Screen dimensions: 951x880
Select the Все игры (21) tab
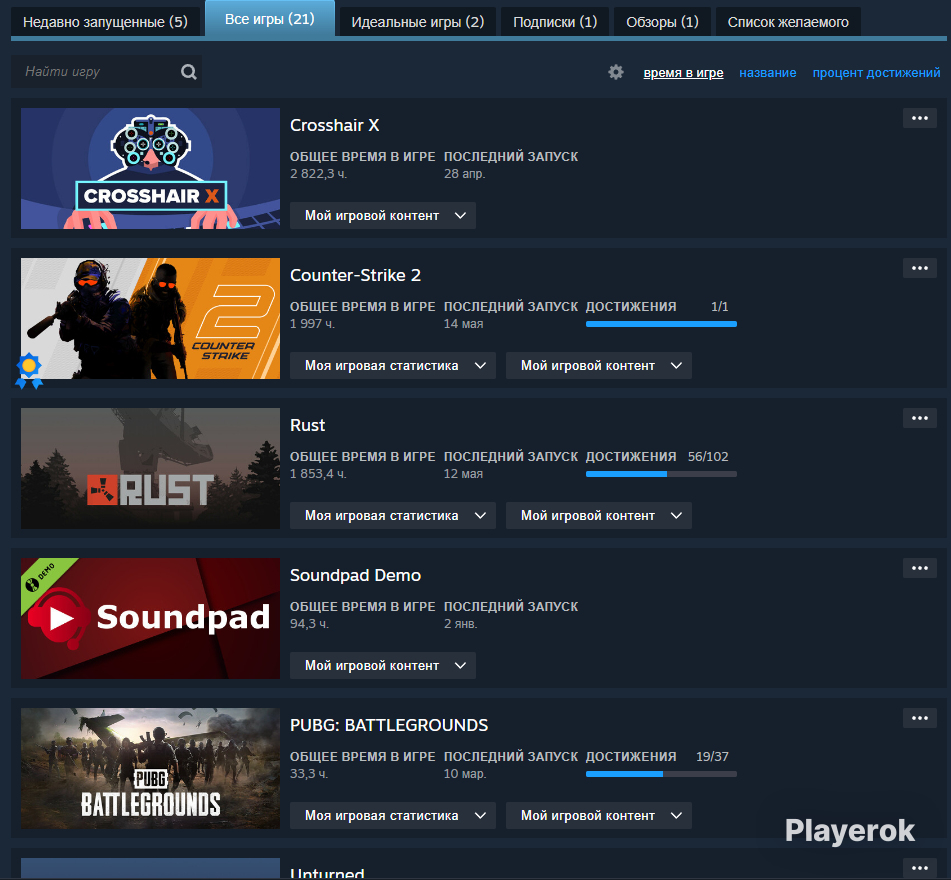[x=270, y=19]
